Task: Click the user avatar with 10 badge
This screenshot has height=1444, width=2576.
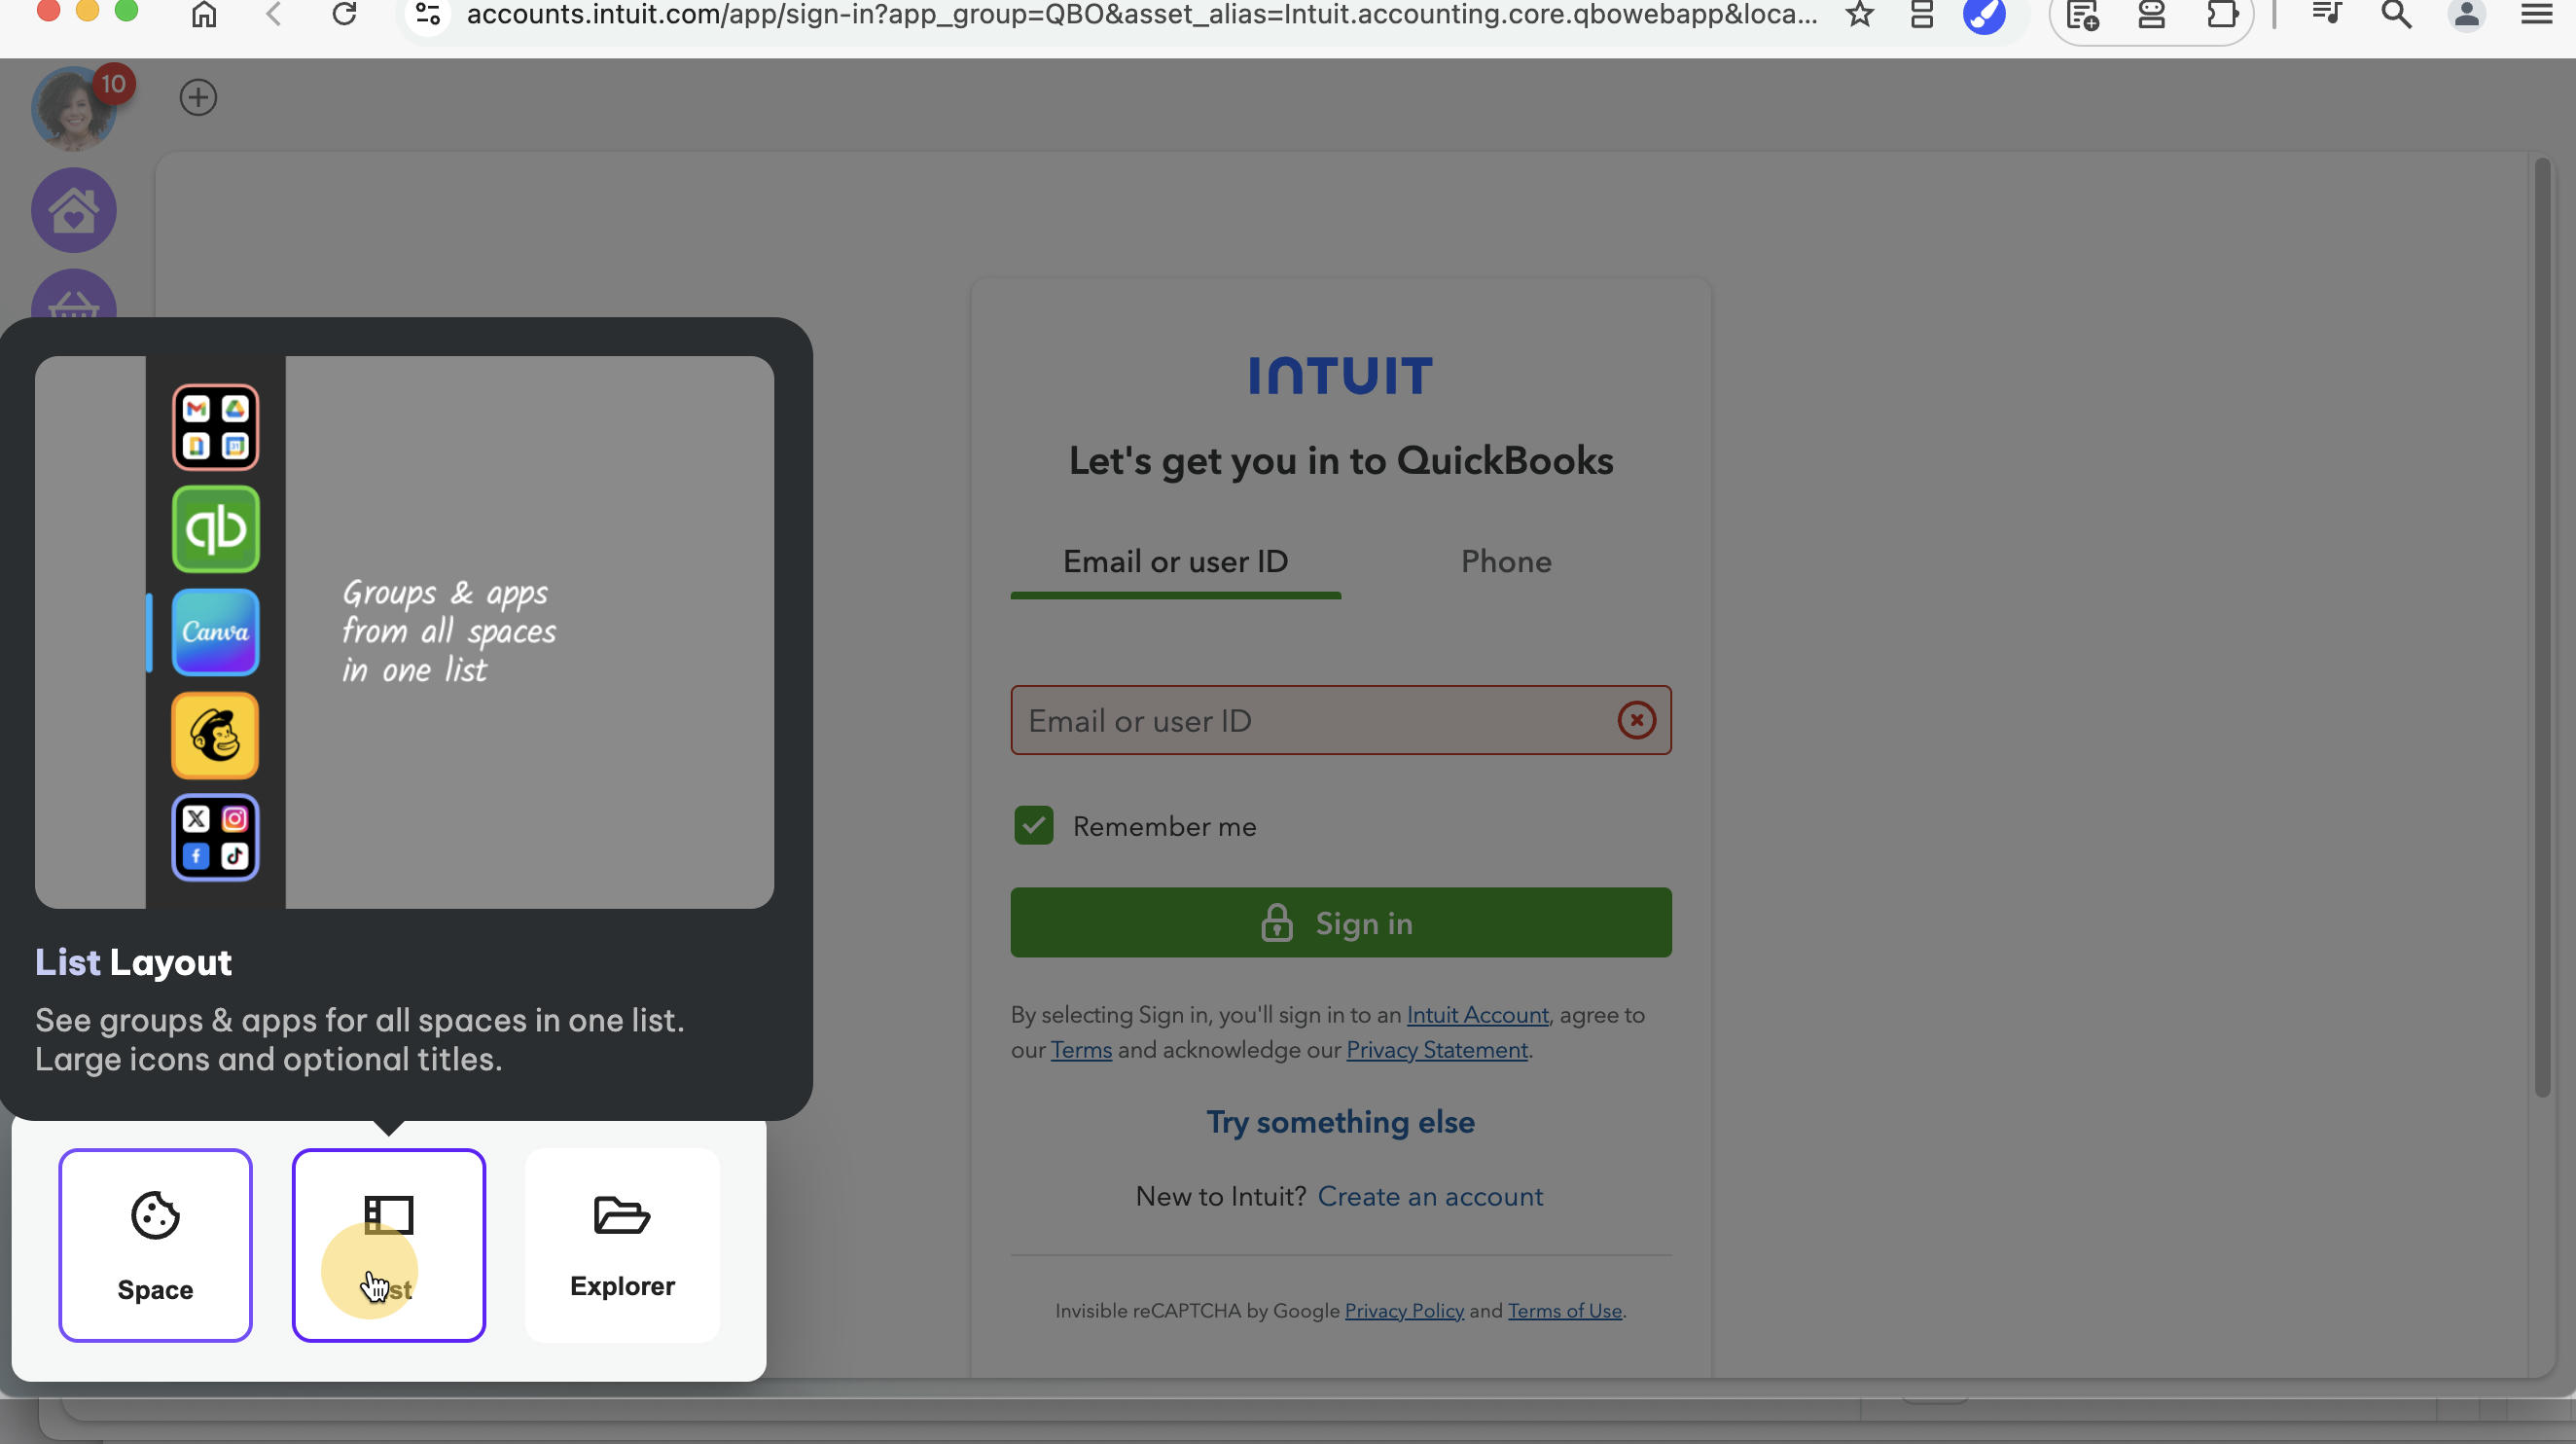Action: pos(74,107)
